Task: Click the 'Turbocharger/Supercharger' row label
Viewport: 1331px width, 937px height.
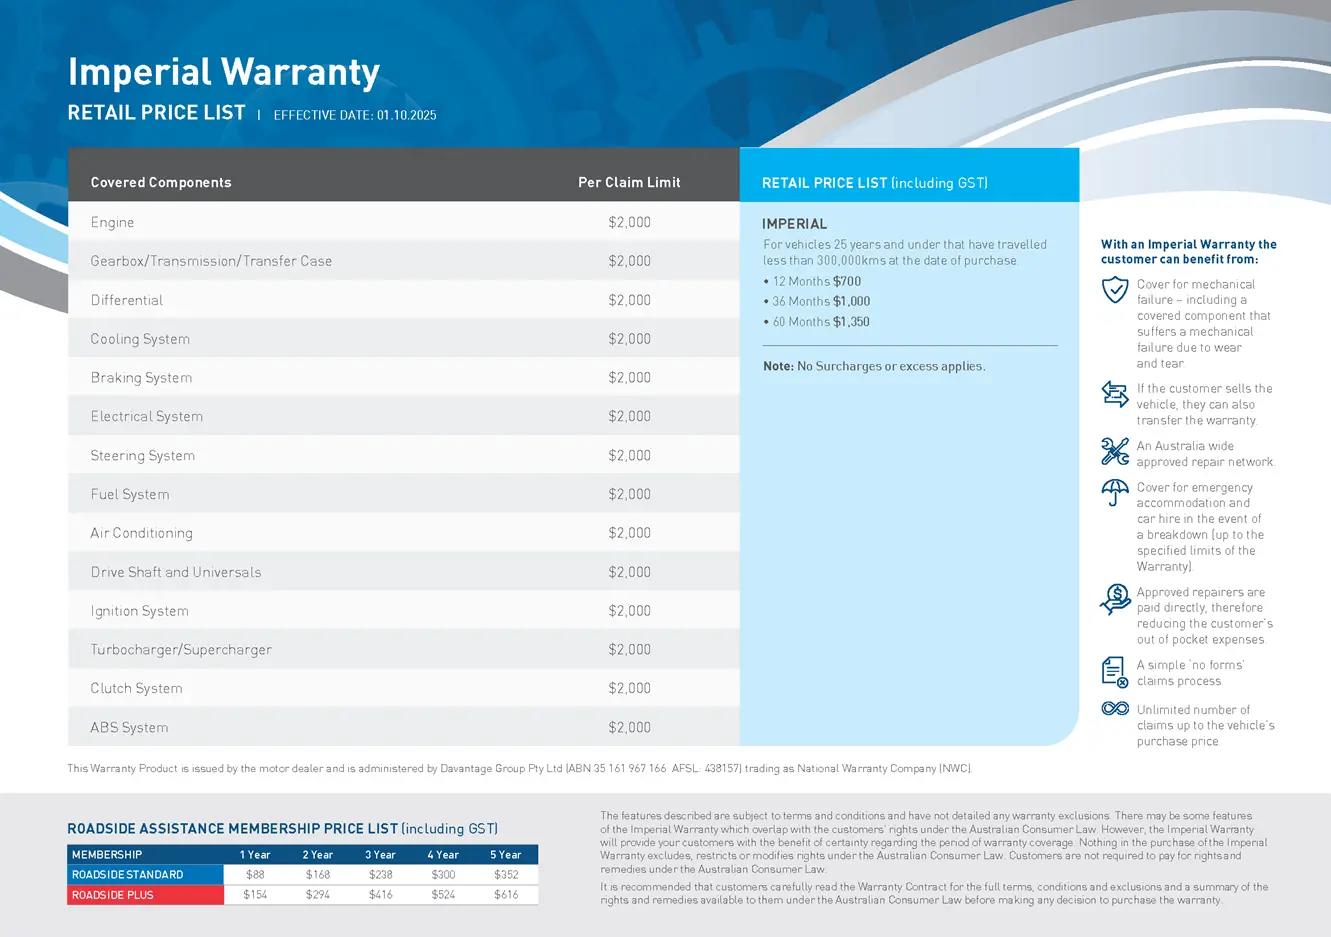Action: click(181, 650)
